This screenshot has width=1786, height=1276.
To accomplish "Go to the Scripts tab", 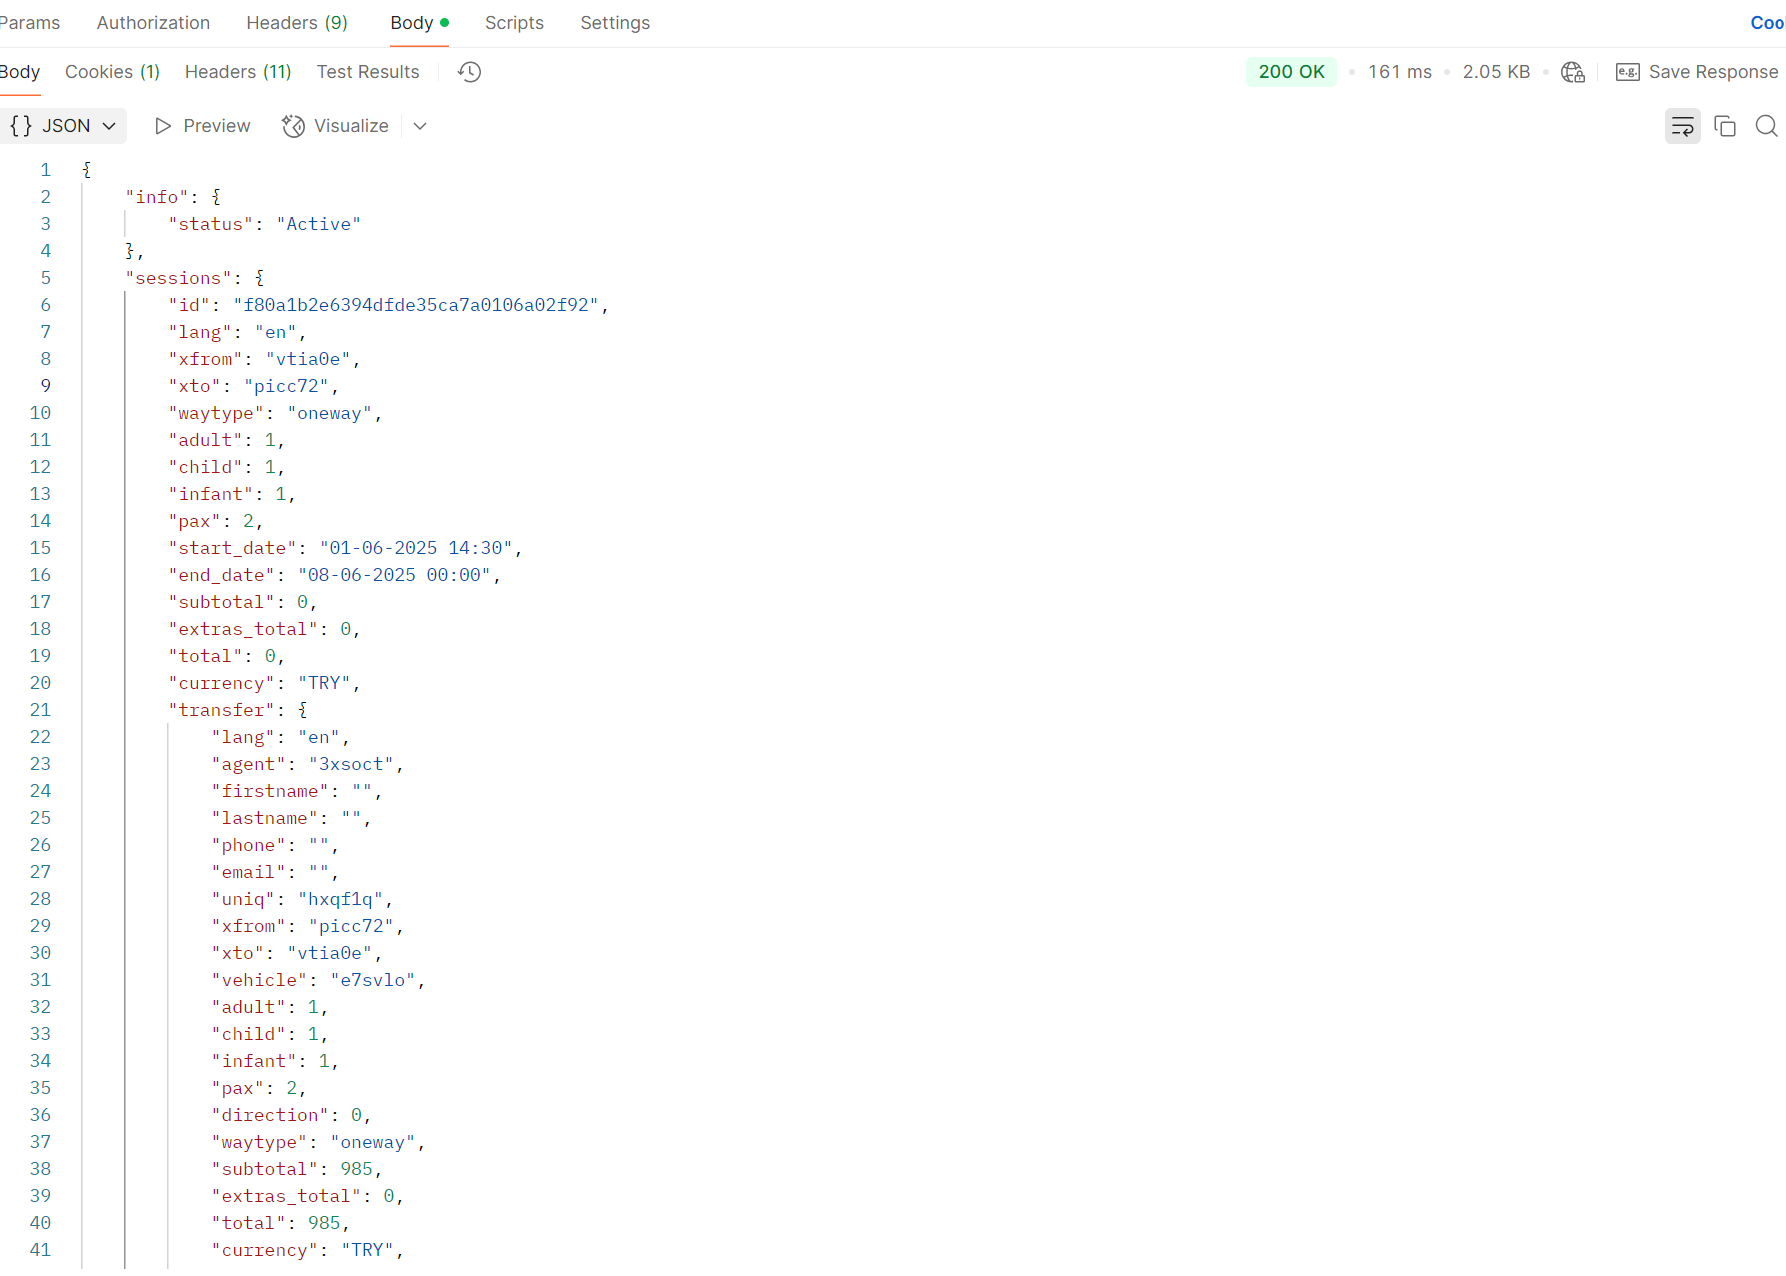I will (514, 23).
